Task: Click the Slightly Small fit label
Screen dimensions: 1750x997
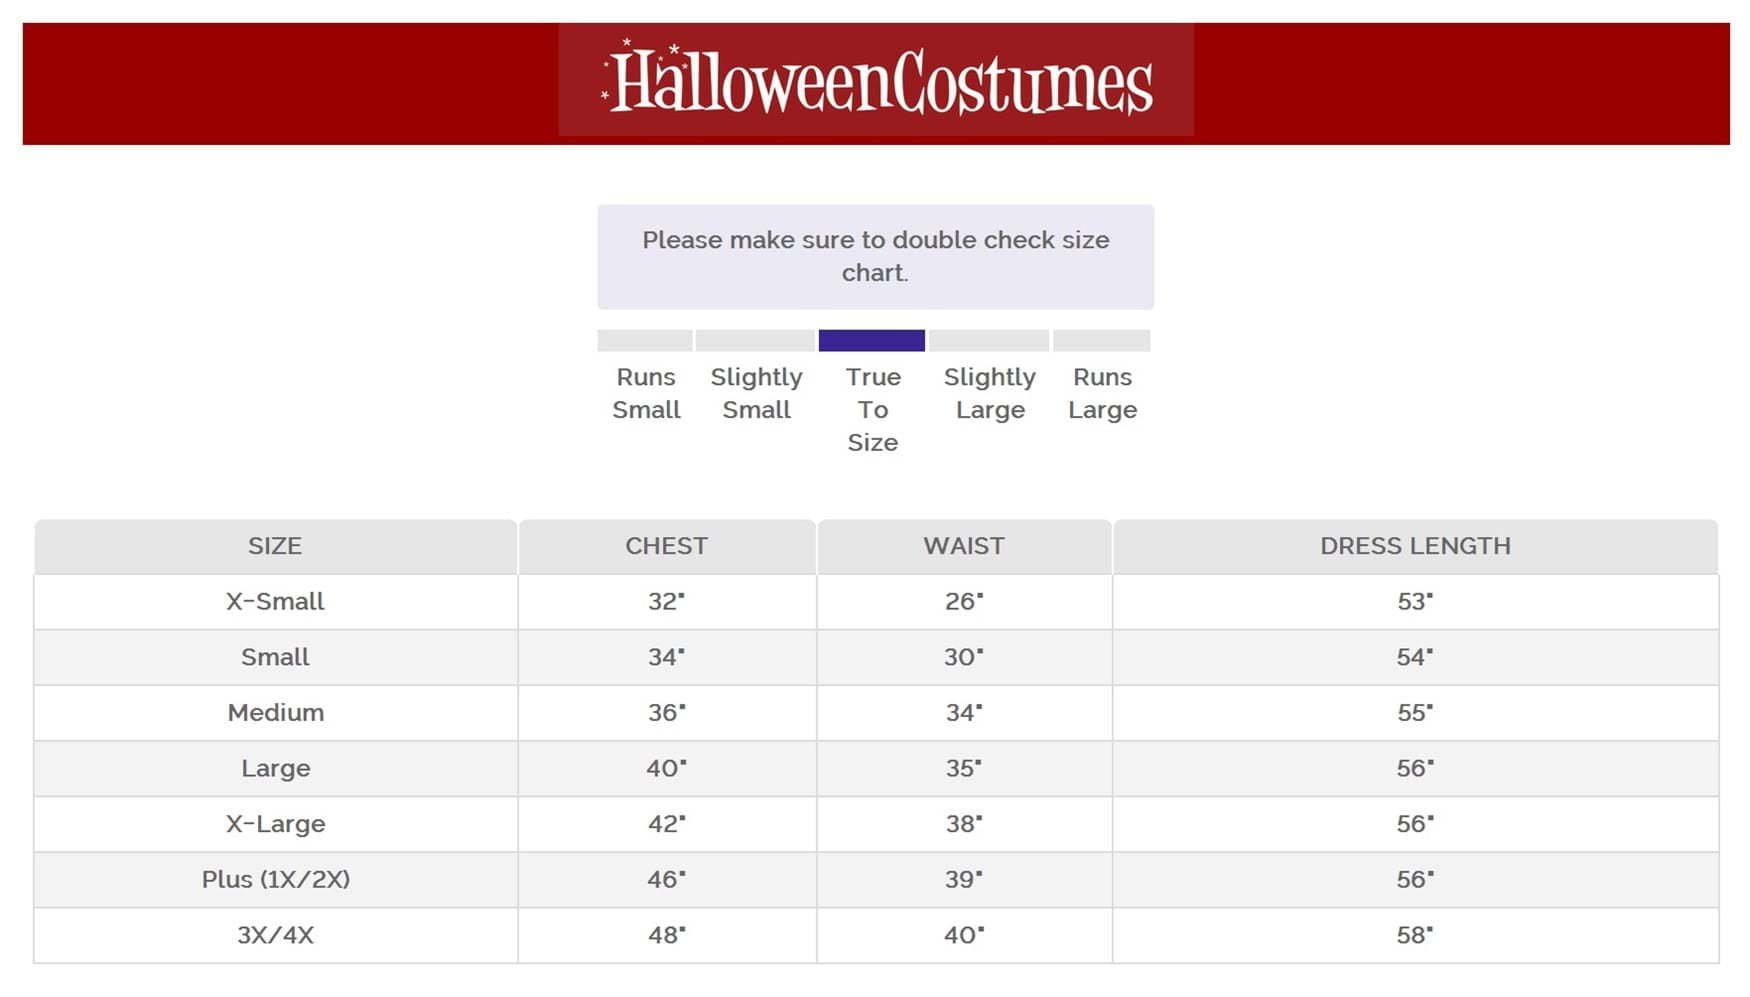Action: coord(756,393)
